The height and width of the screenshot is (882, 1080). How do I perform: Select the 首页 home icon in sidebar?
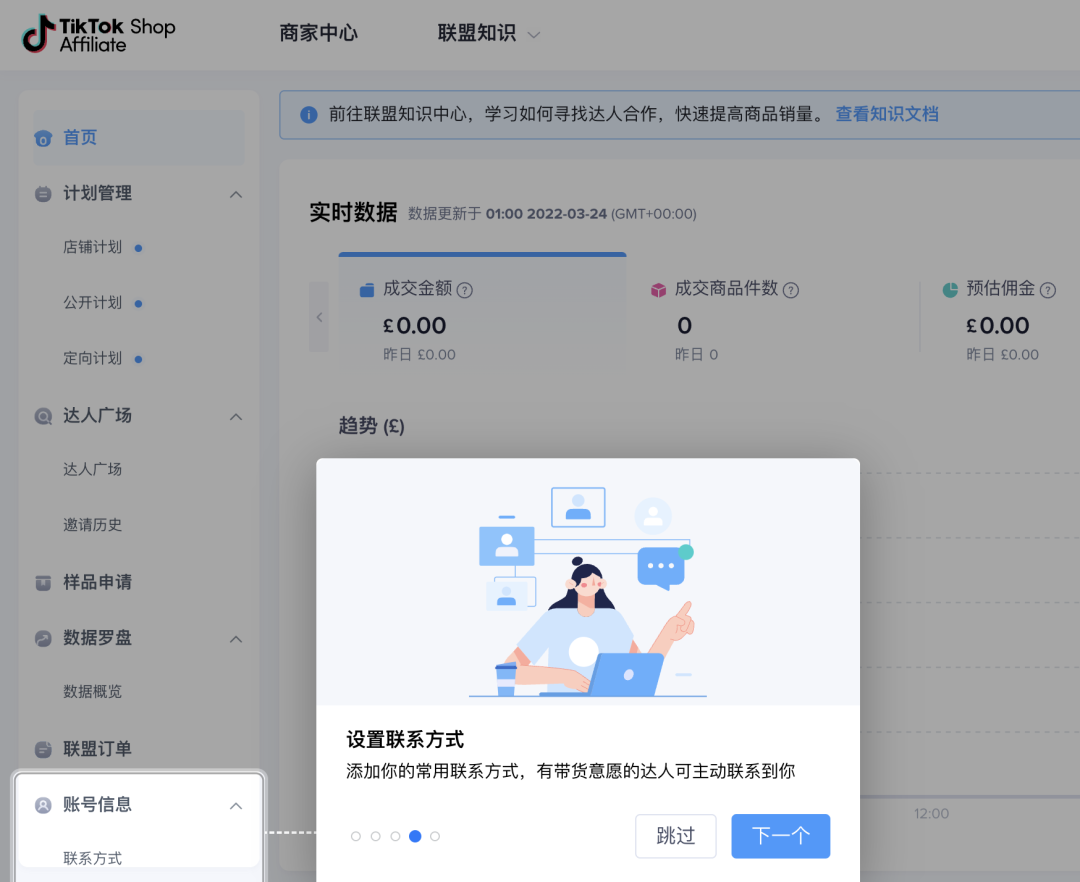42,137
